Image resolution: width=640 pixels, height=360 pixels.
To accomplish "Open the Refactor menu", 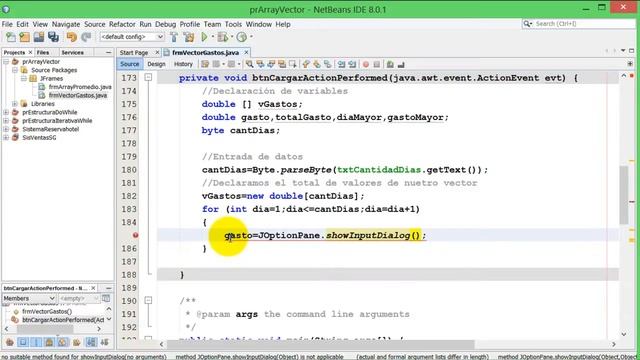I will point(122,24).
